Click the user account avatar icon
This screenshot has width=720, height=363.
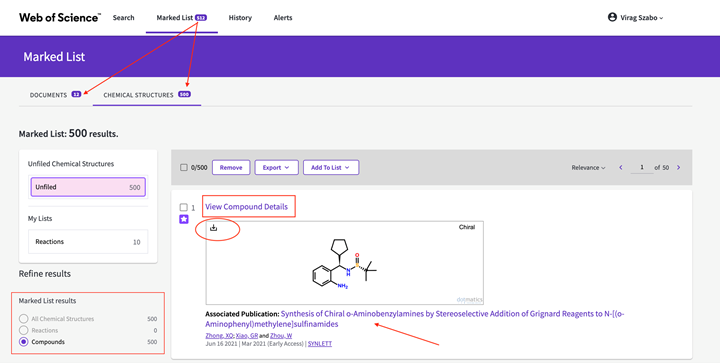click(x=612, y=17)
